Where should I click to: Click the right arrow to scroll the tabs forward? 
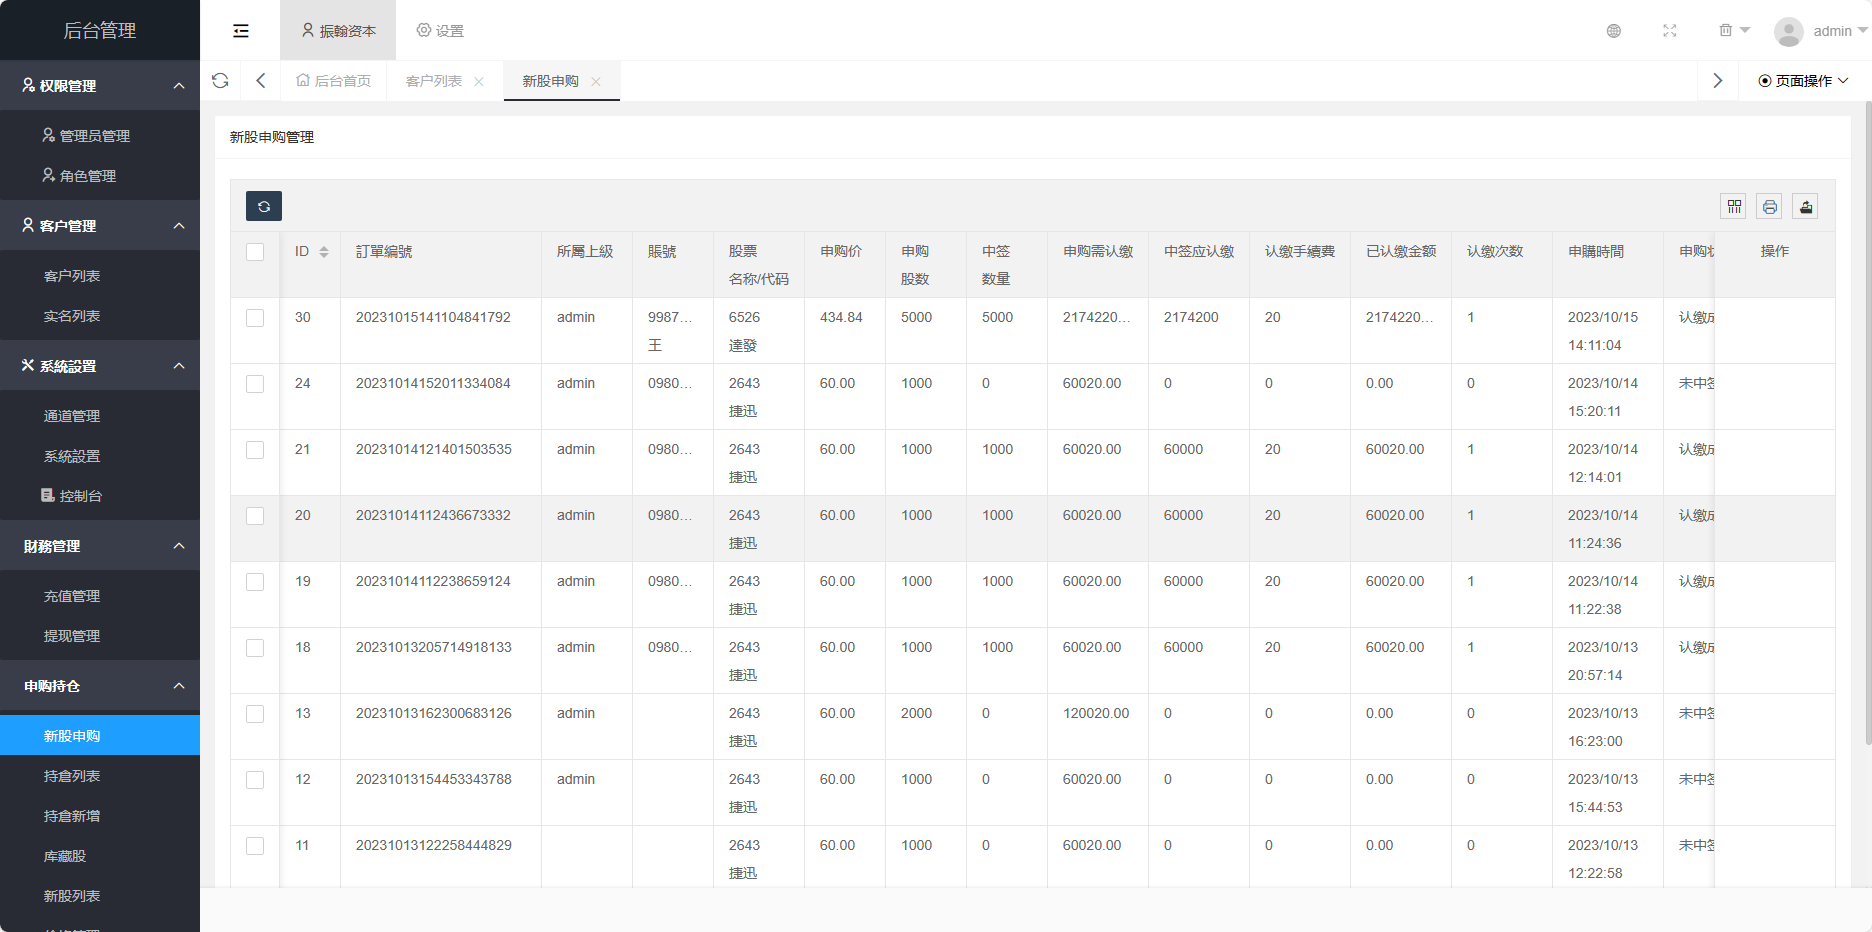[x=1718, y=81]
